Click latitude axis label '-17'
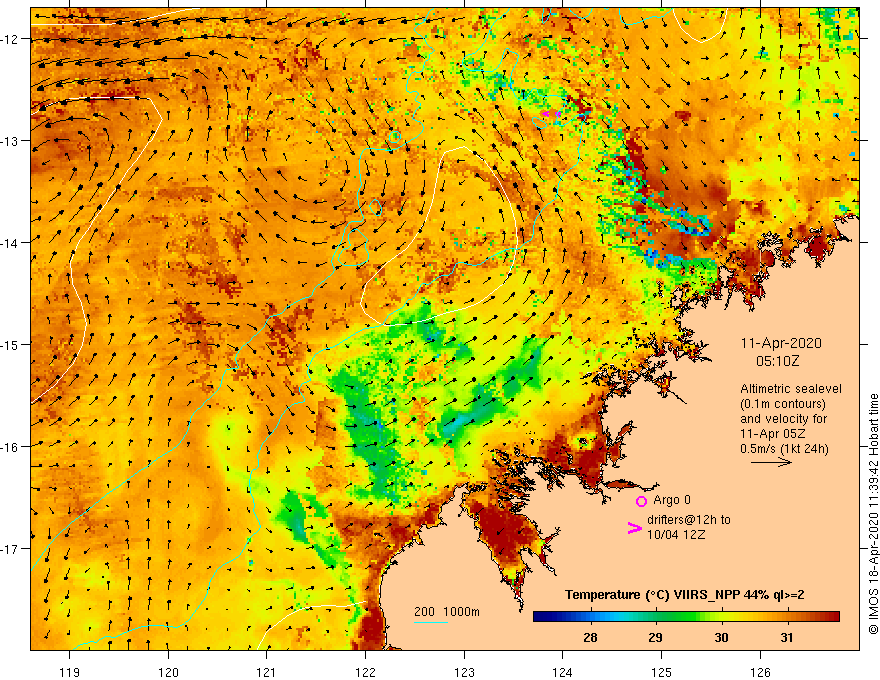Viewport: 880px width, 680px height. [x=10, y=549]
